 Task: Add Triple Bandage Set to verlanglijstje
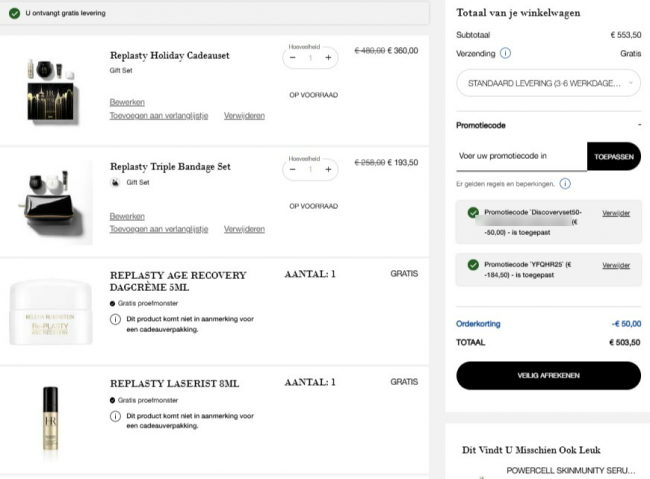(x=159, y=229)
